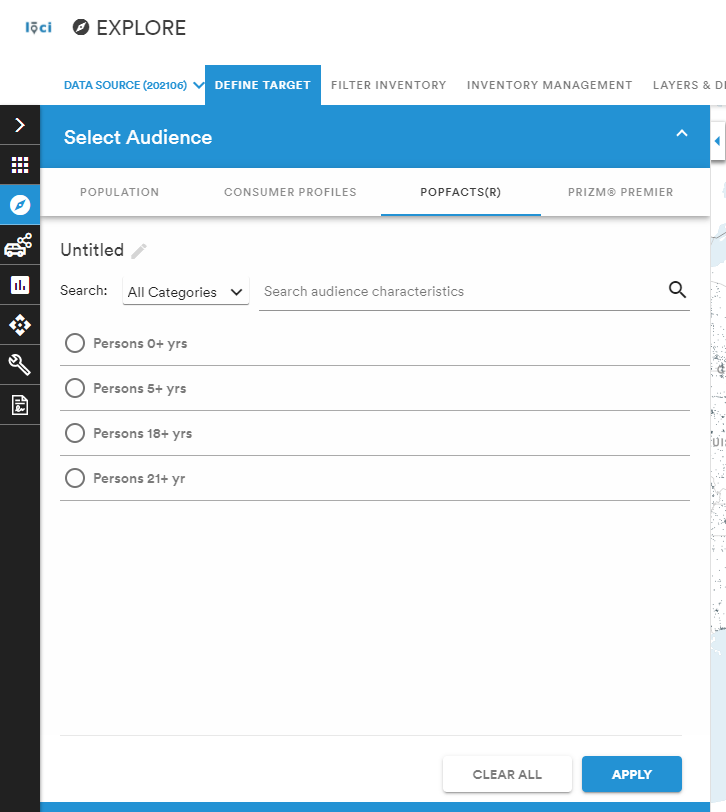Open the All Categories dropdown
The height and width of the screenshot is (812, 726).
coord(185,292)
